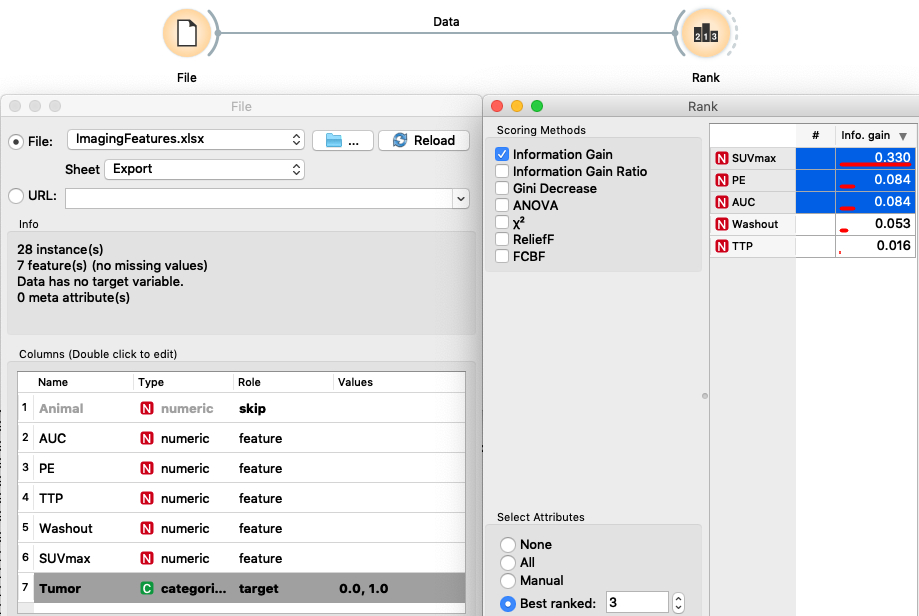Image resolution: width=919 pixels, height=616 pixels.
Task: Open the folder browse file button
Action: point(342,140)
